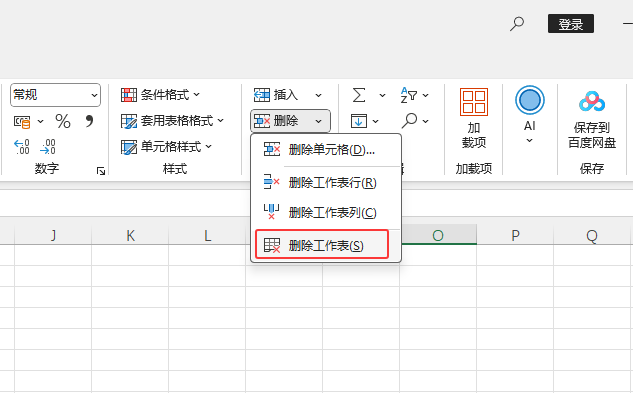Apply accounting number format icon

22,122
